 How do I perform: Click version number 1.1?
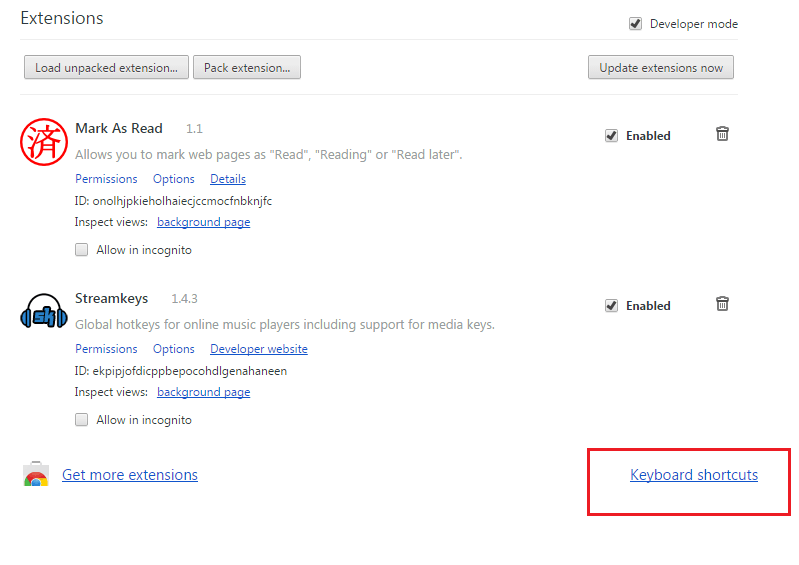tap(194, 128)
